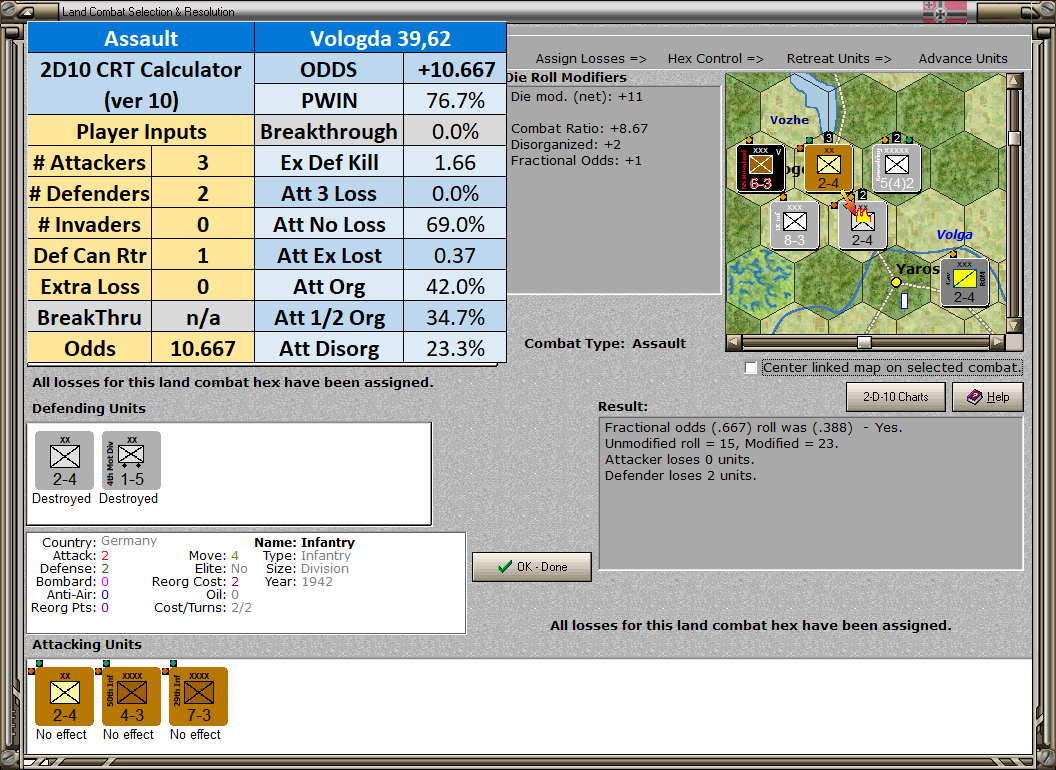The image size is (1056, 770).
Task: Click the # Attackers input value 3
Action: pos(203,162)
